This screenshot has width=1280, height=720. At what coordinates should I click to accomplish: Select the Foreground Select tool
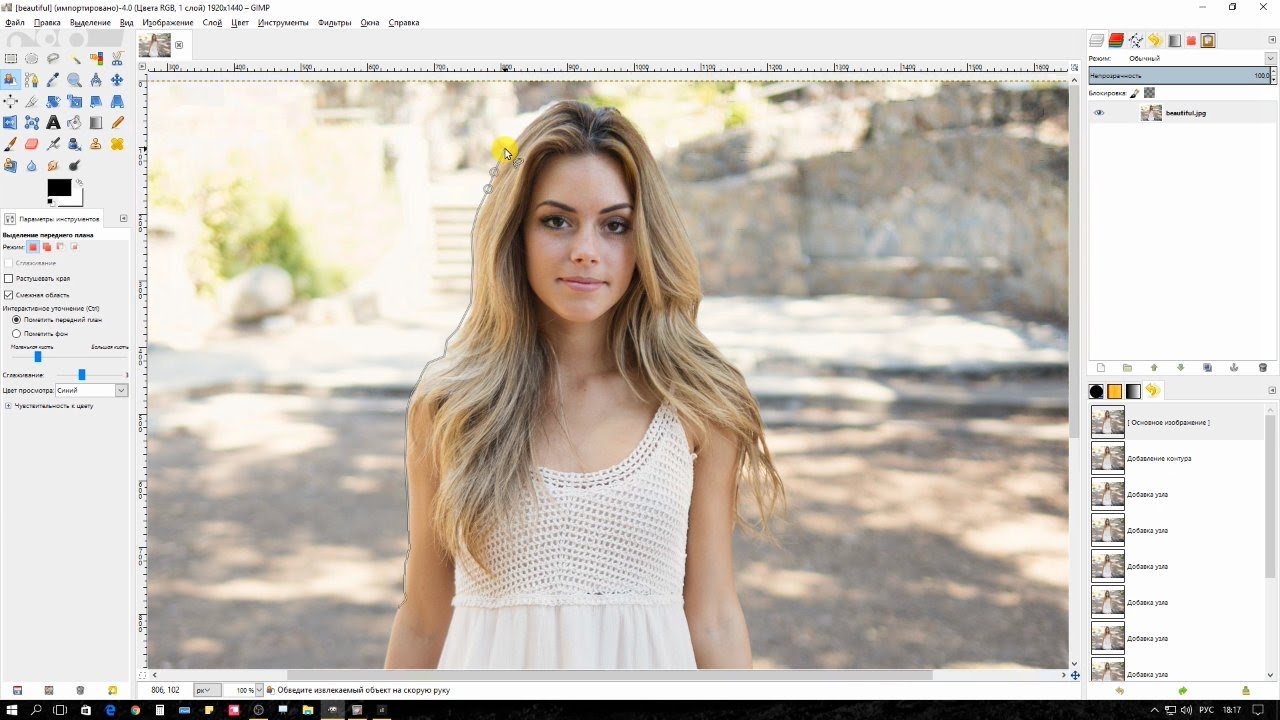pos(11,79)
